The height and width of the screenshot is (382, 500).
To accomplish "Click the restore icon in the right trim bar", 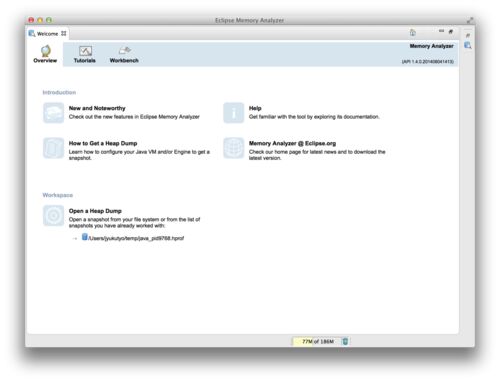I will tap(468, 35).
